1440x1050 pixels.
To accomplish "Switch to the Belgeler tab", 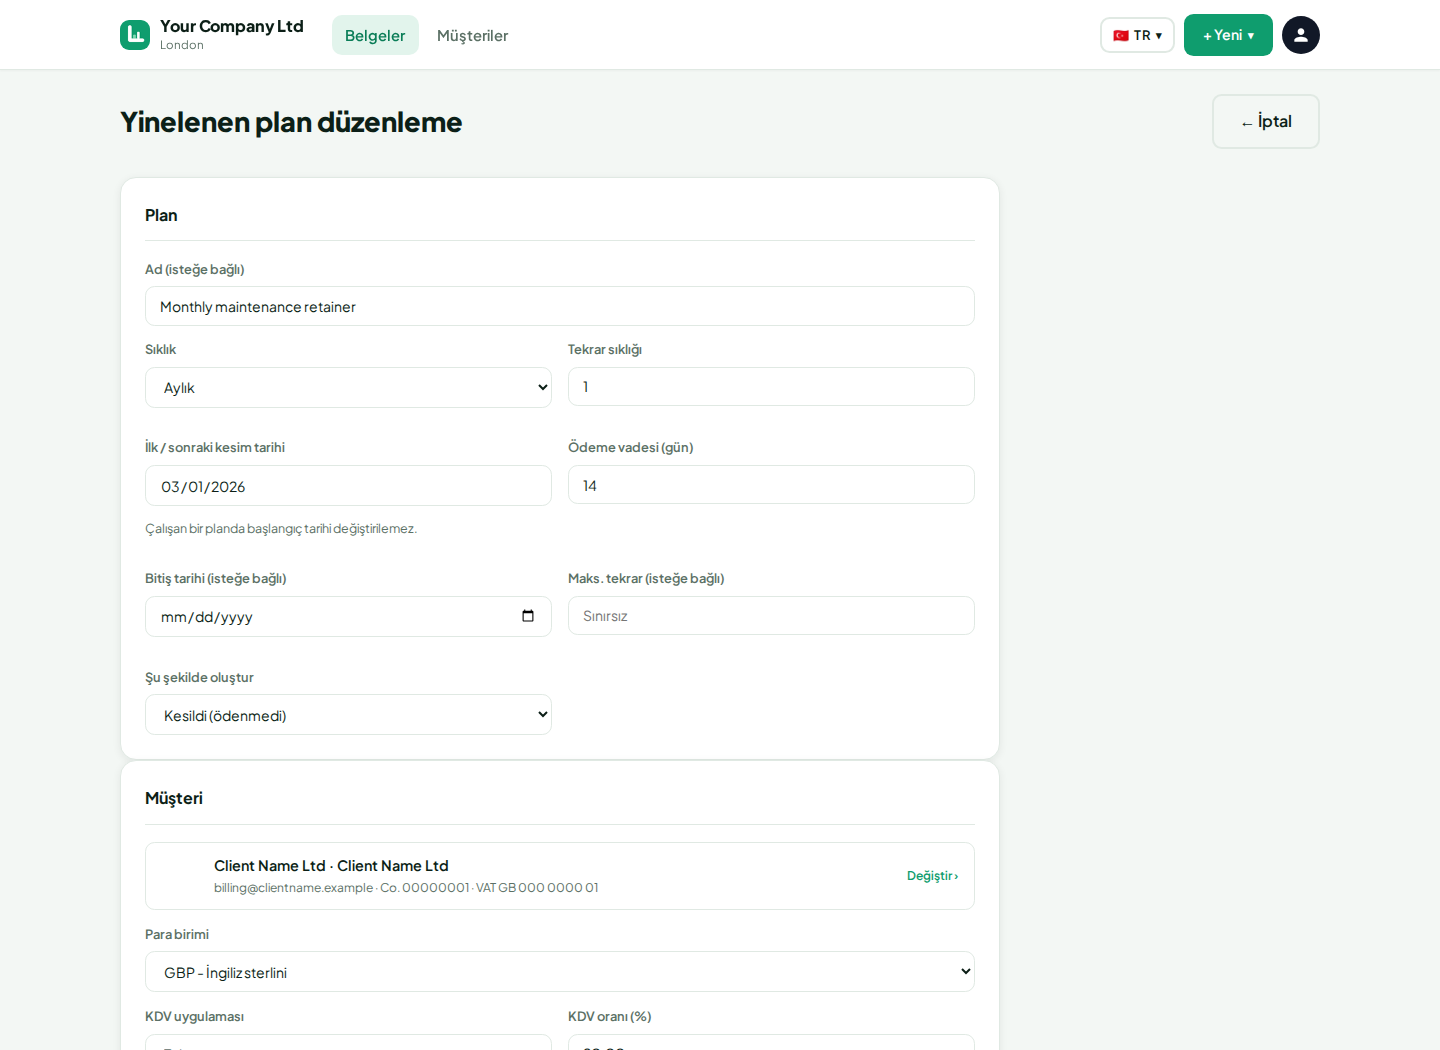I will (375, 35).
